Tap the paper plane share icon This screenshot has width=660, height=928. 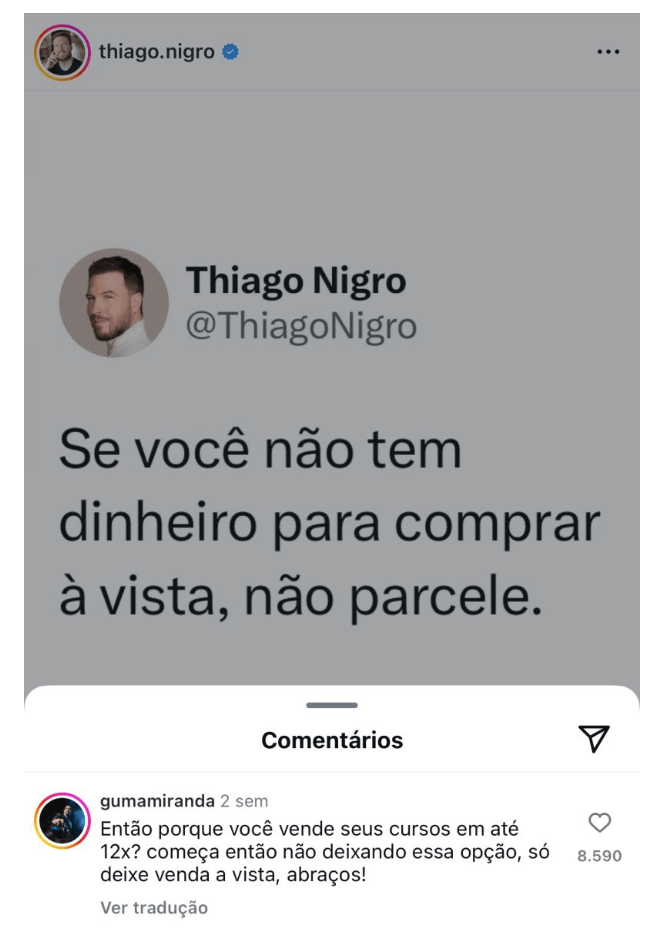594,739
